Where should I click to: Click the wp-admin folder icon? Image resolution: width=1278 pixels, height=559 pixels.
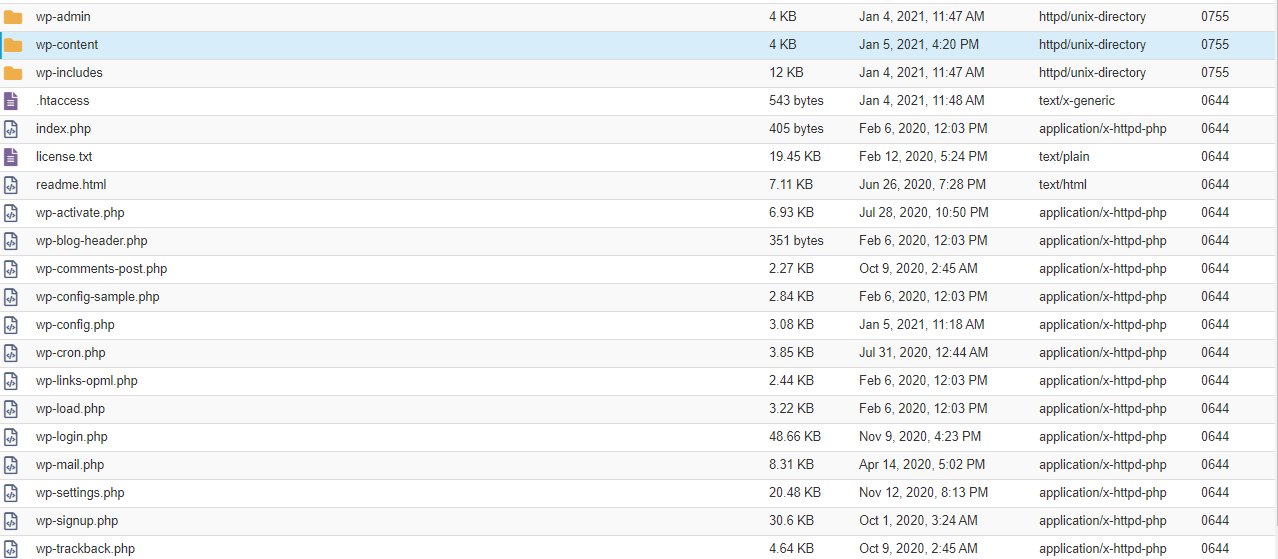point(12,17)
